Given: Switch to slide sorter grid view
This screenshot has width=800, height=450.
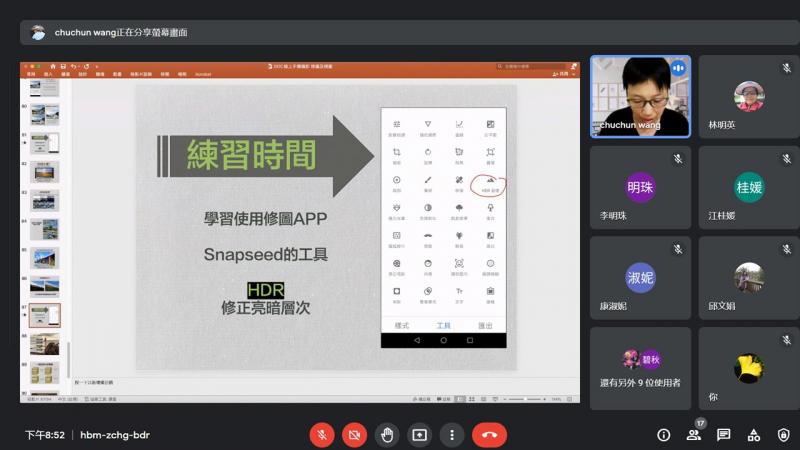Looking at the screenshot, I should pyautogui.click(x=472, y=399).
